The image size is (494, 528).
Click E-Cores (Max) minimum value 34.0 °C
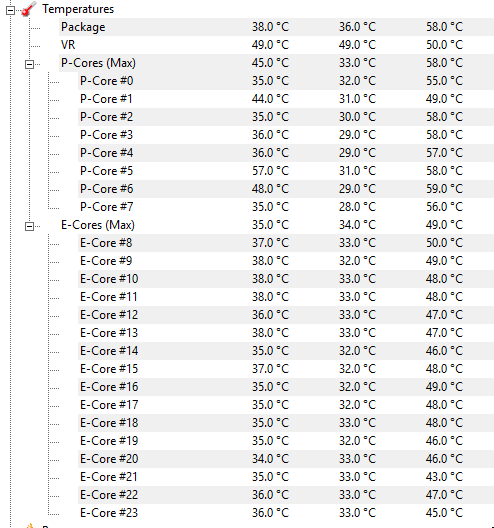(x=357, y=225)
